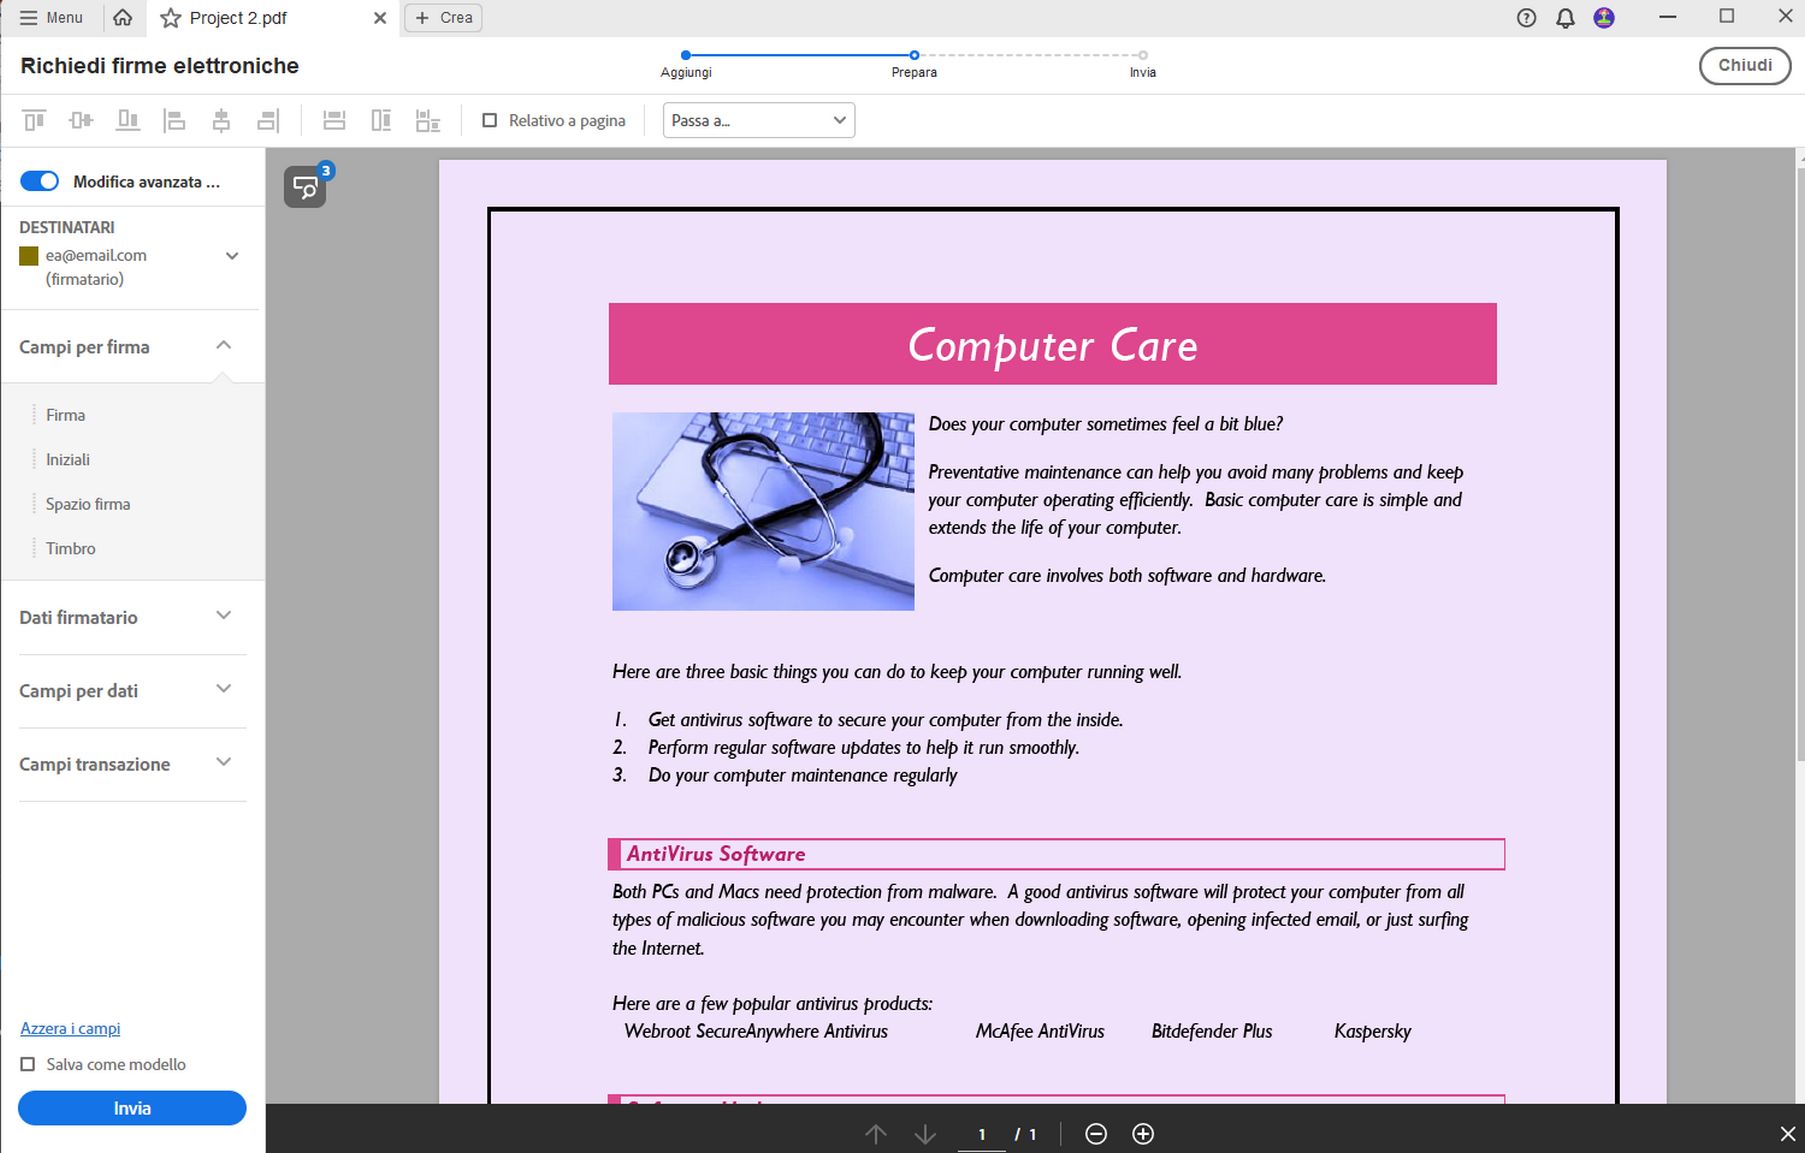Toggle the Modifica avanzata switch

click(x=40, y=181)
